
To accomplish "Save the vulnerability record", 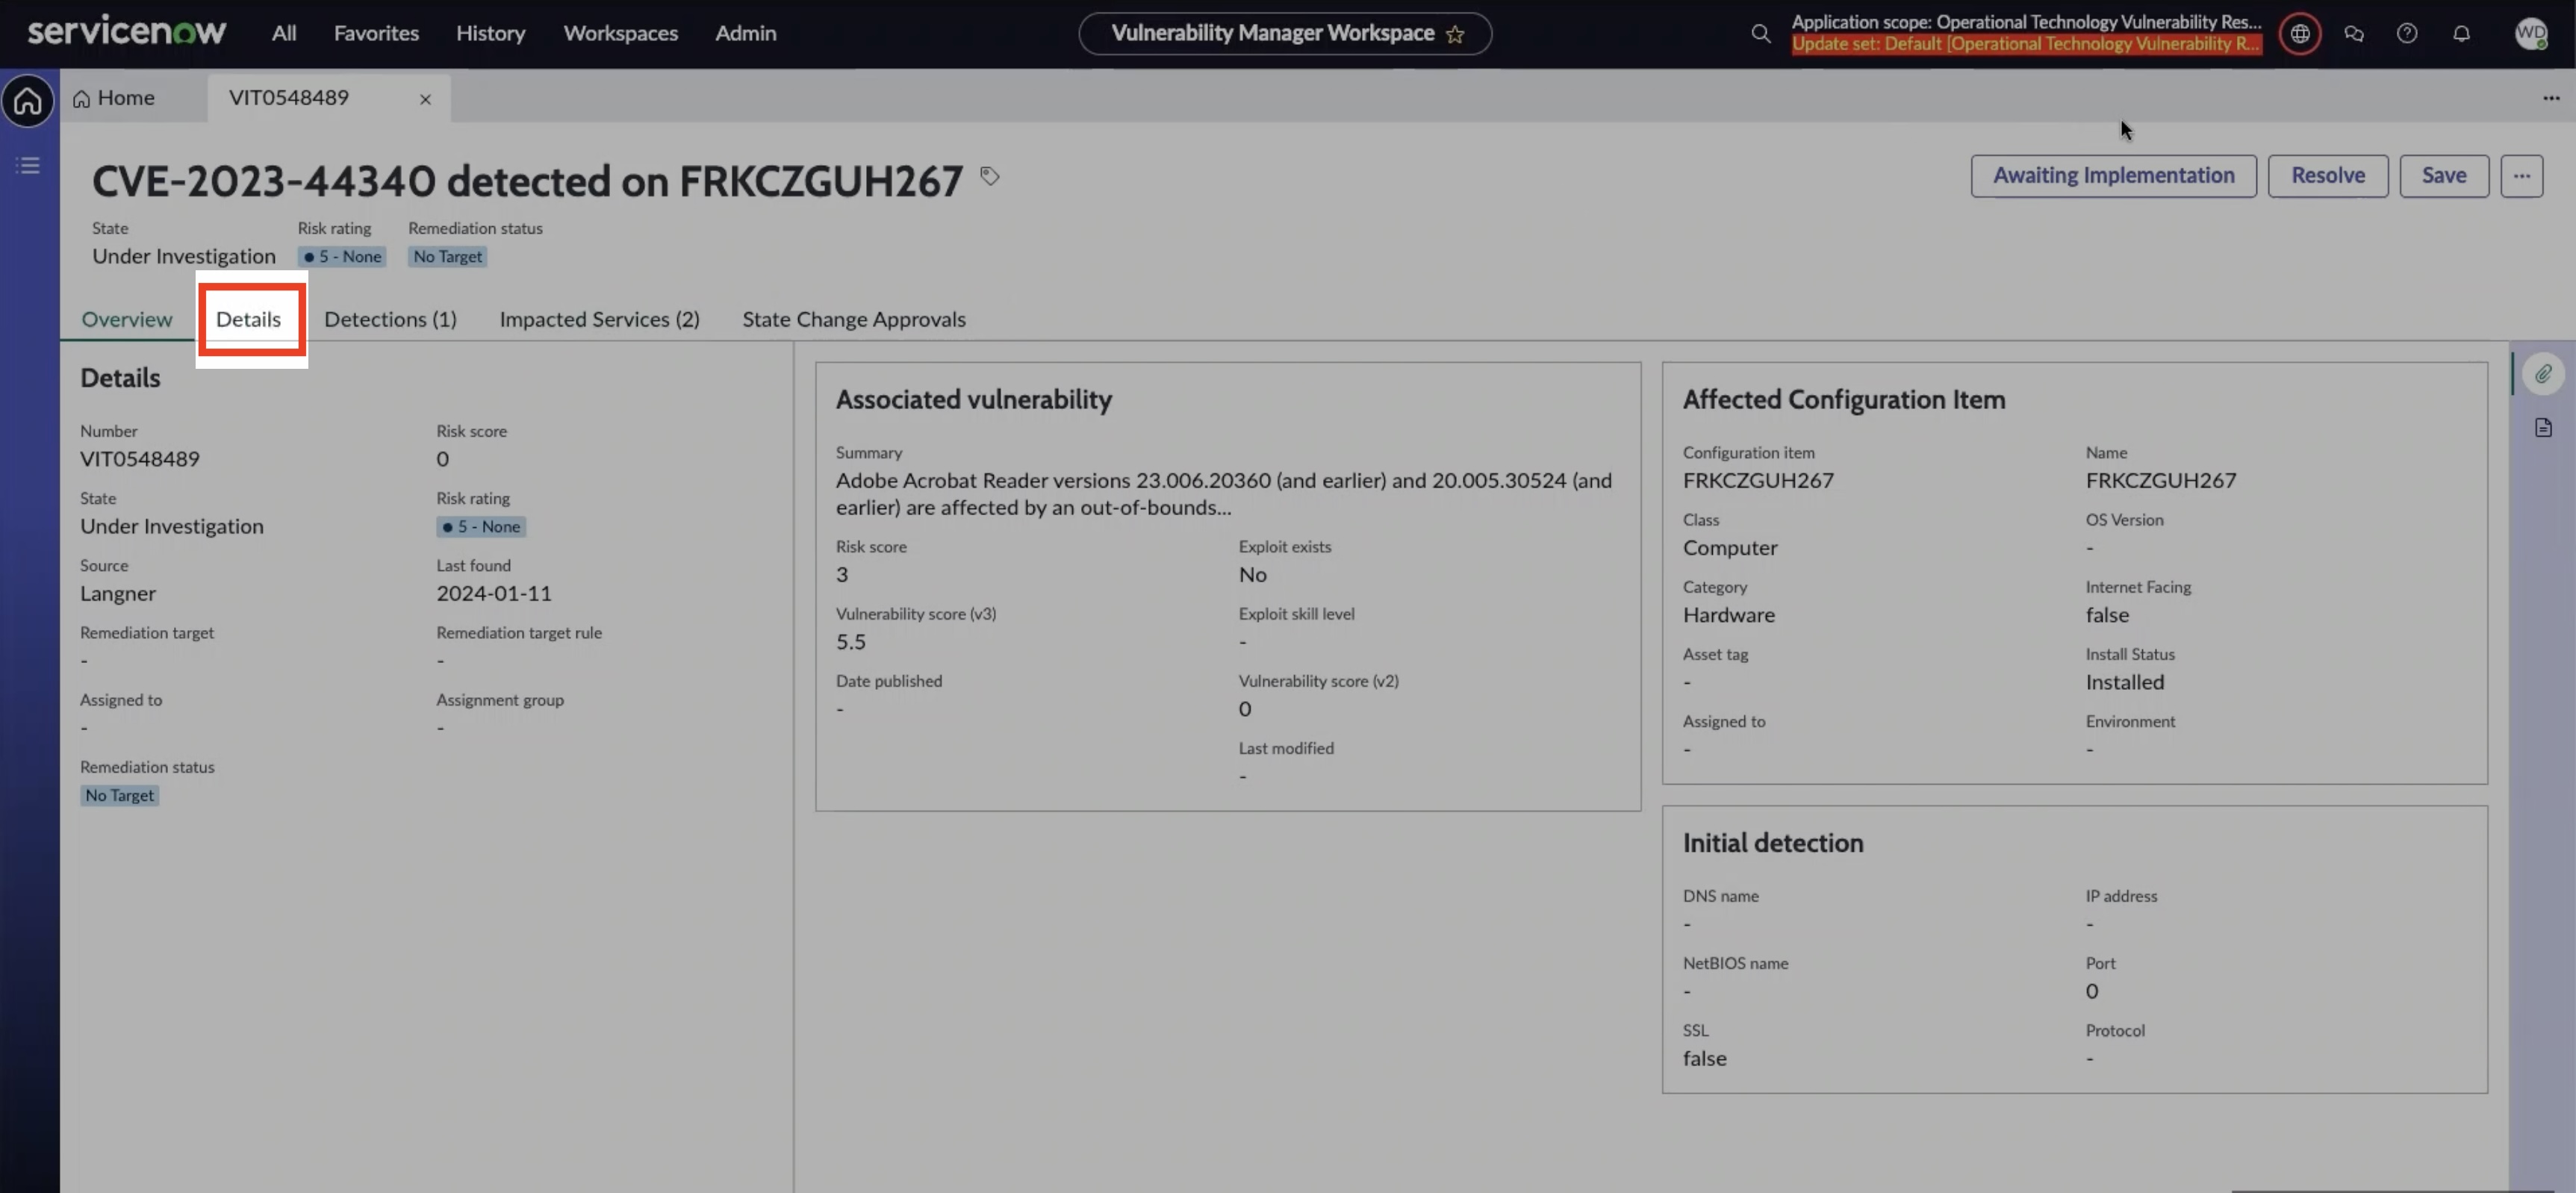I will [2444, 175].
